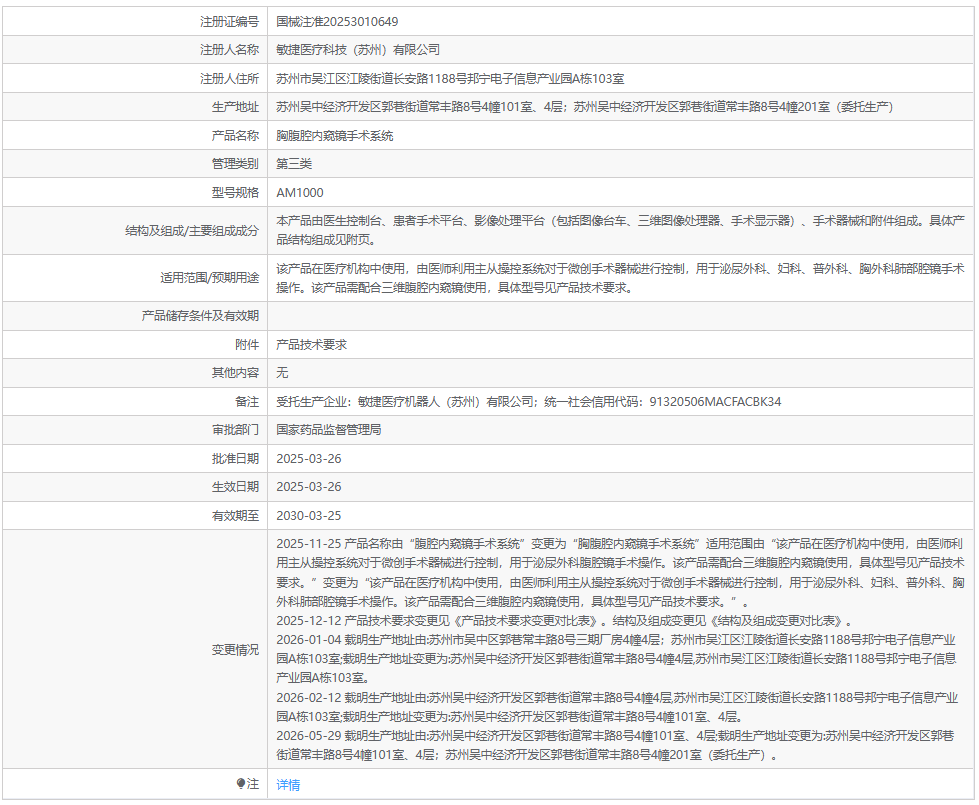Select registrant name 敏捷医疗科技（苏州）有限公司
This screenshot has height=805, width=979.
[x=358, y=50]
